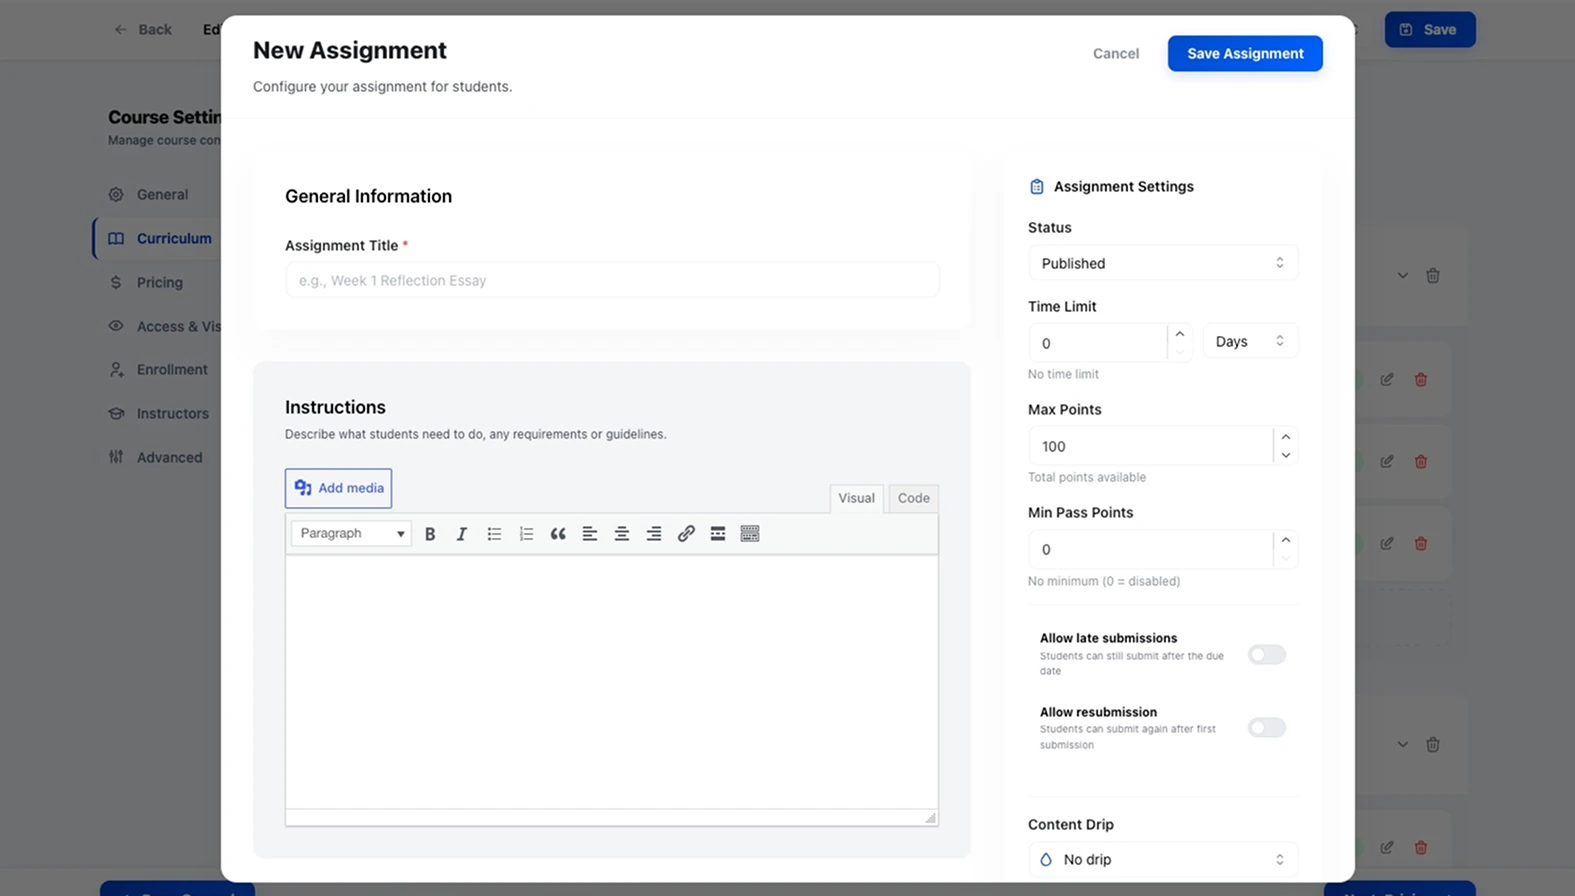
Task: Switch to the Code editor tab
Action: pyautogui.click(x=913, y=498)
